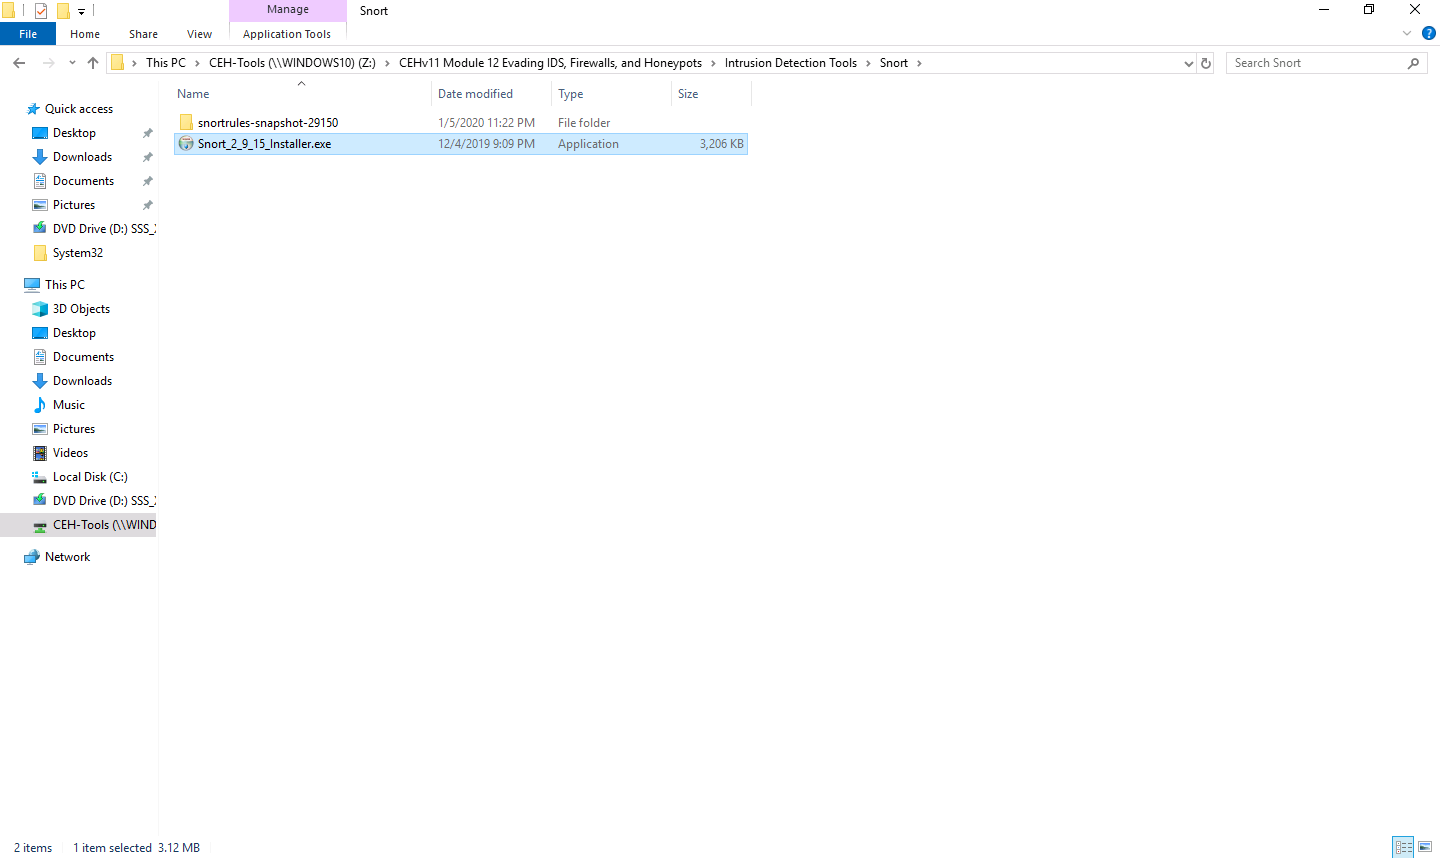Open the Customize Quick Access Toolbar dropdown
This screenshot has width=1440, height=858.
(82, 12)
